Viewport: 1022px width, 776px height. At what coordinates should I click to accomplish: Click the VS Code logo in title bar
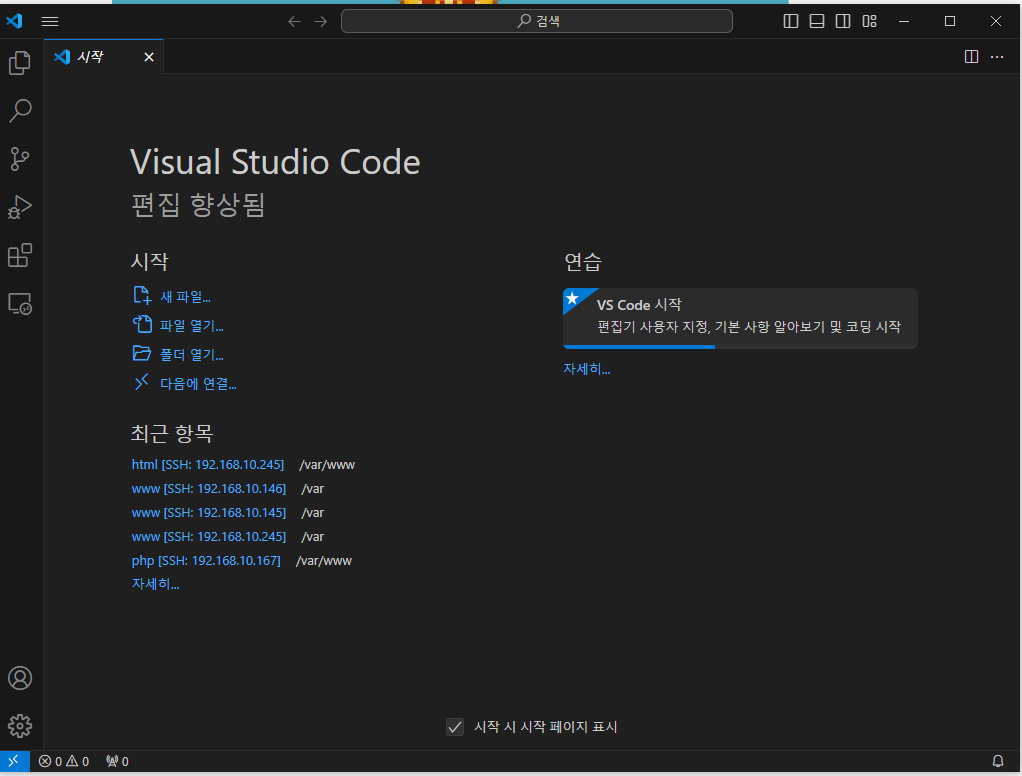coord(14,21)
